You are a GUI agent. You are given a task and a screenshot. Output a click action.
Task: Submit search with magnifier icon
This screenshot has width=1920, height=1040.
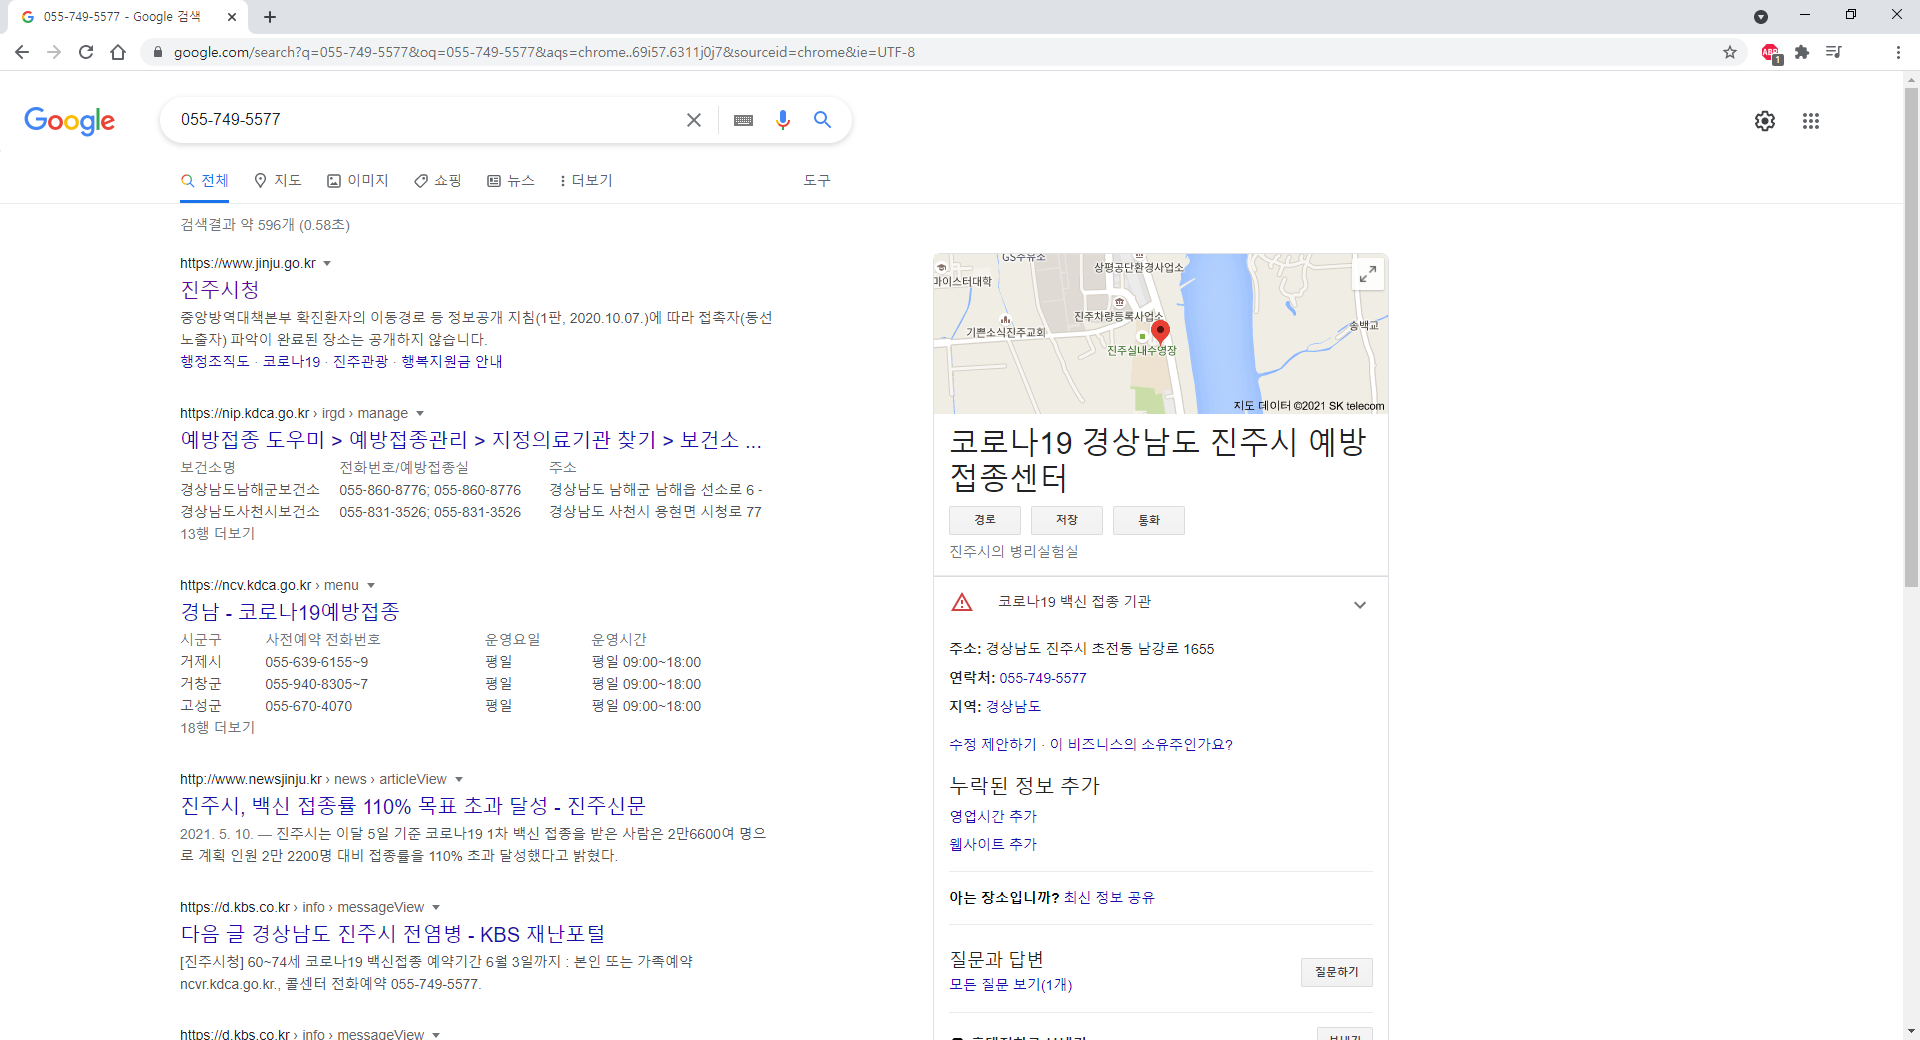[x=823, y=120]
